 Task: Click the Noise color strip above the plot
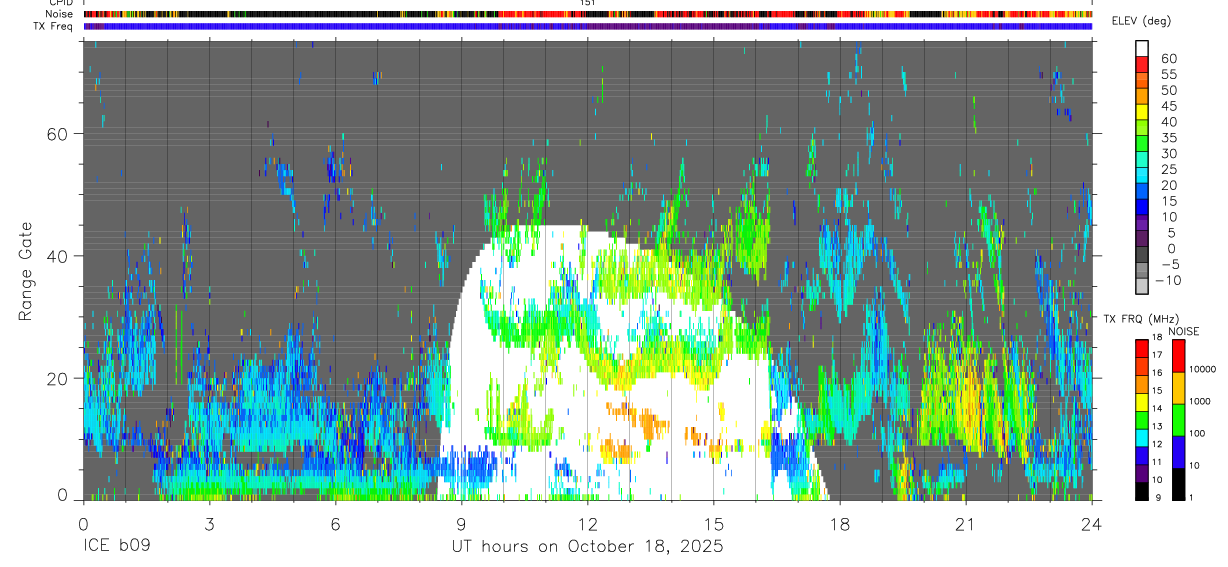(588, 14)
